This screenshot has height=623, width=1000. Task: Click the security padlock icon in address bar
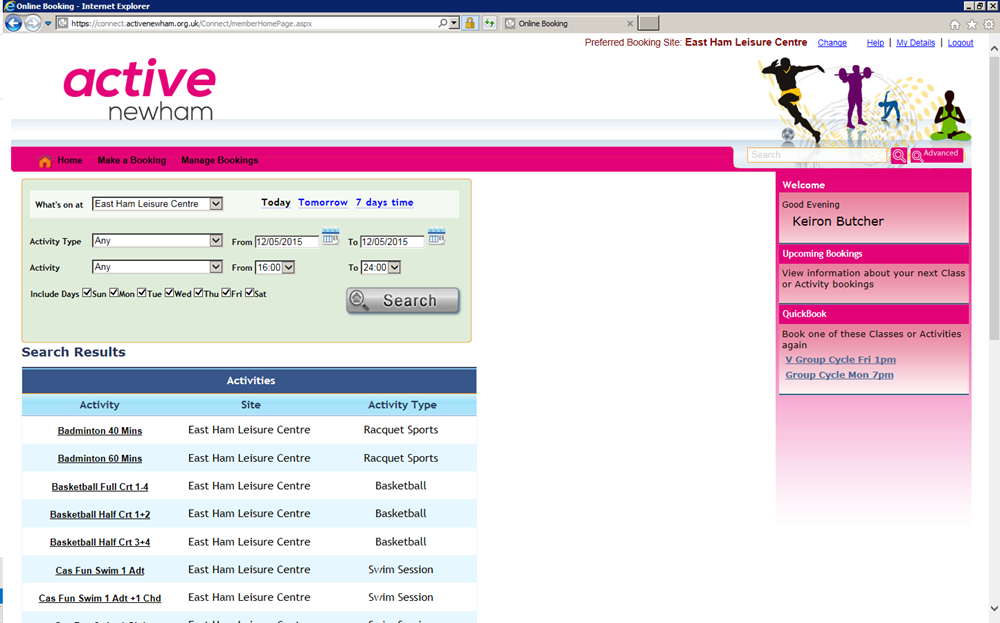tap(470, 24)
